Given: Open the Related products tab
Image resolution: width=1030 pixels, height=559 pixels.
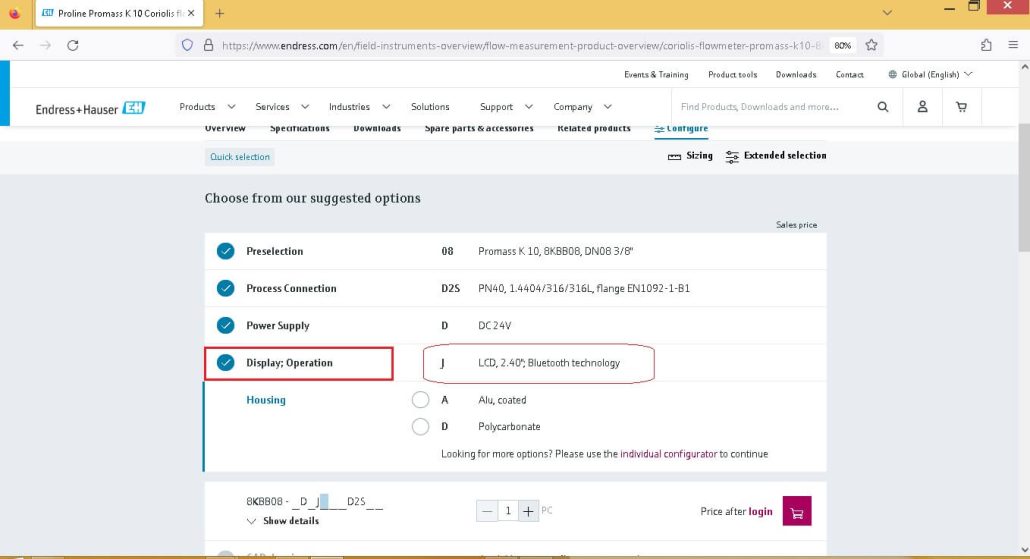Looking at the screenshot, I should 594,128.
